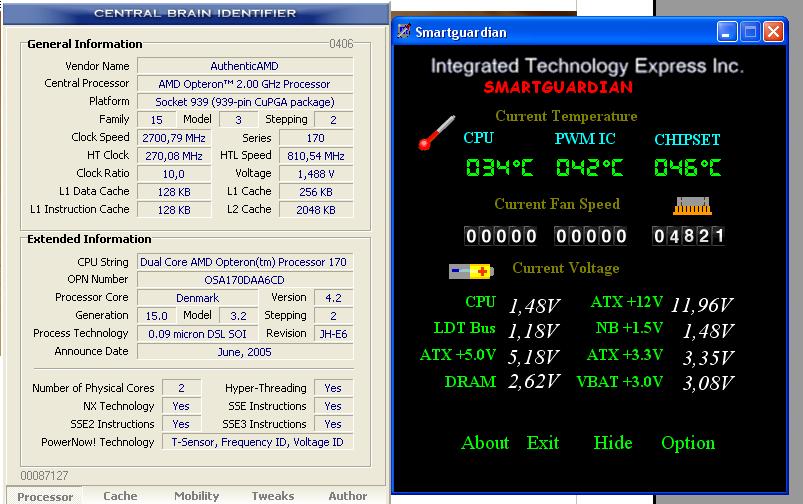803x504 pixels.
Task: Hide the Smartguardian monitor
Action: [612, 443]
